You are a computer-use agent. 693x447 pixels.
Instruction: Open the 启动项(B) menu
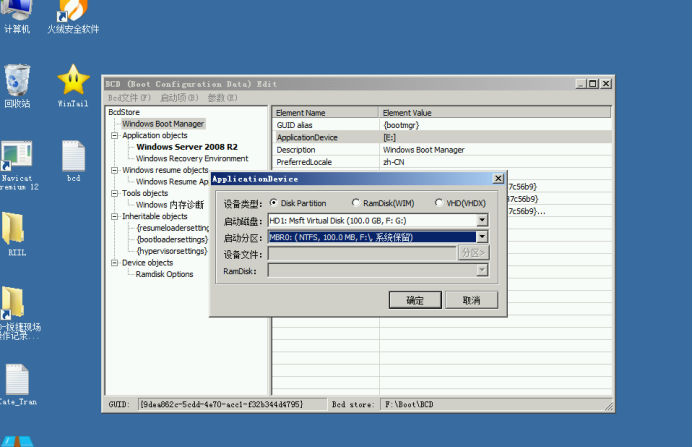click(x=177, y=98)
